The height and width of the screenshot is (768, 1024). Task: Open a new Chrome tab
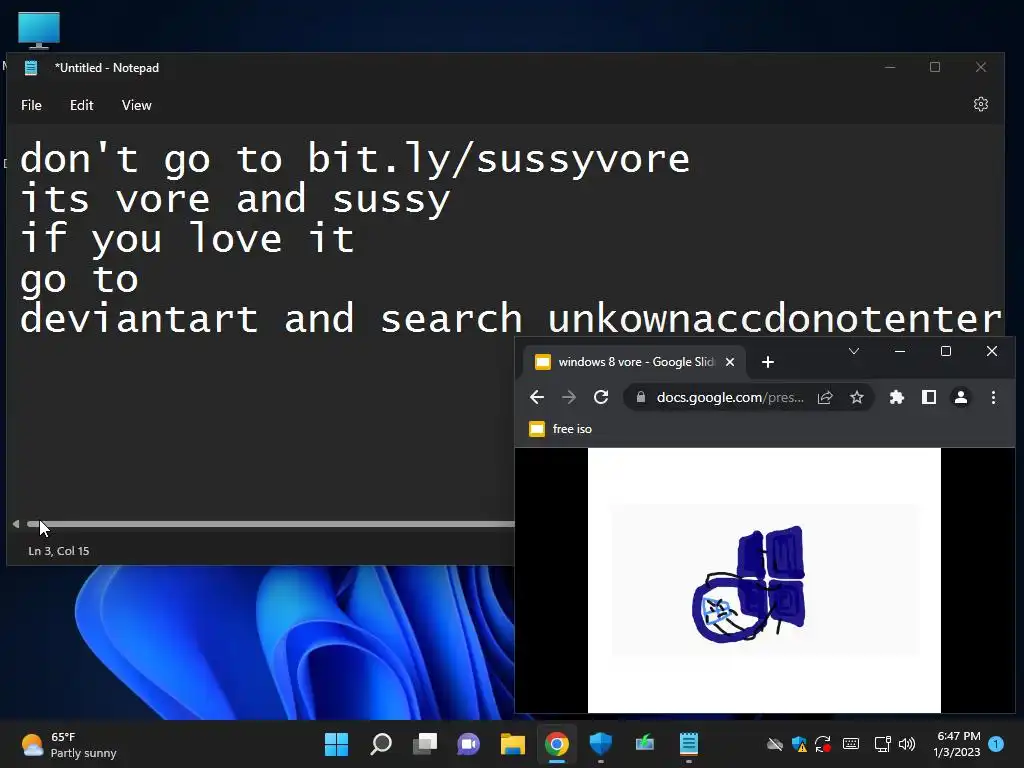(768, 362)
